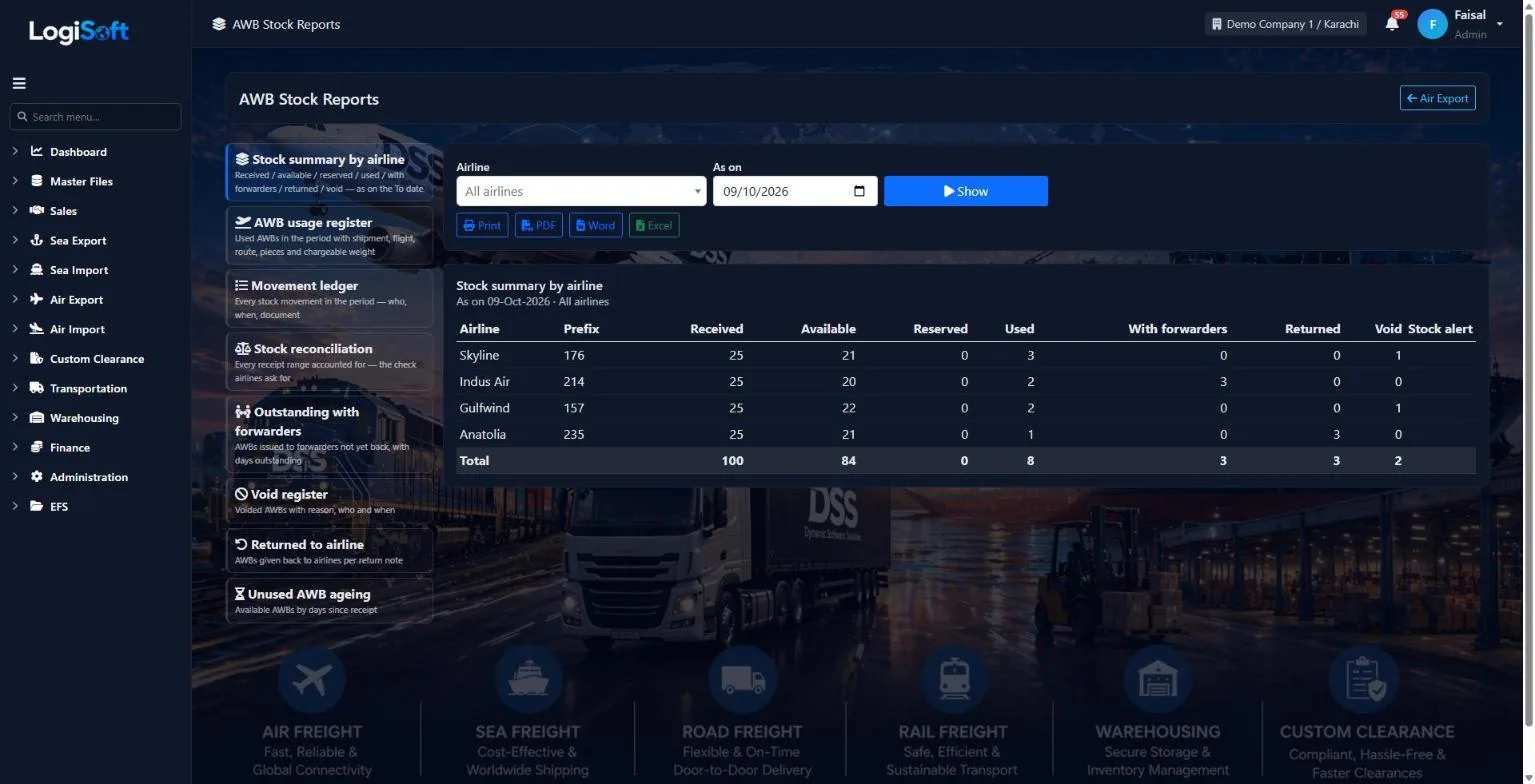1535x784 pixels.
Task: Export the report with the PDF button
Action: click(539, 225)
